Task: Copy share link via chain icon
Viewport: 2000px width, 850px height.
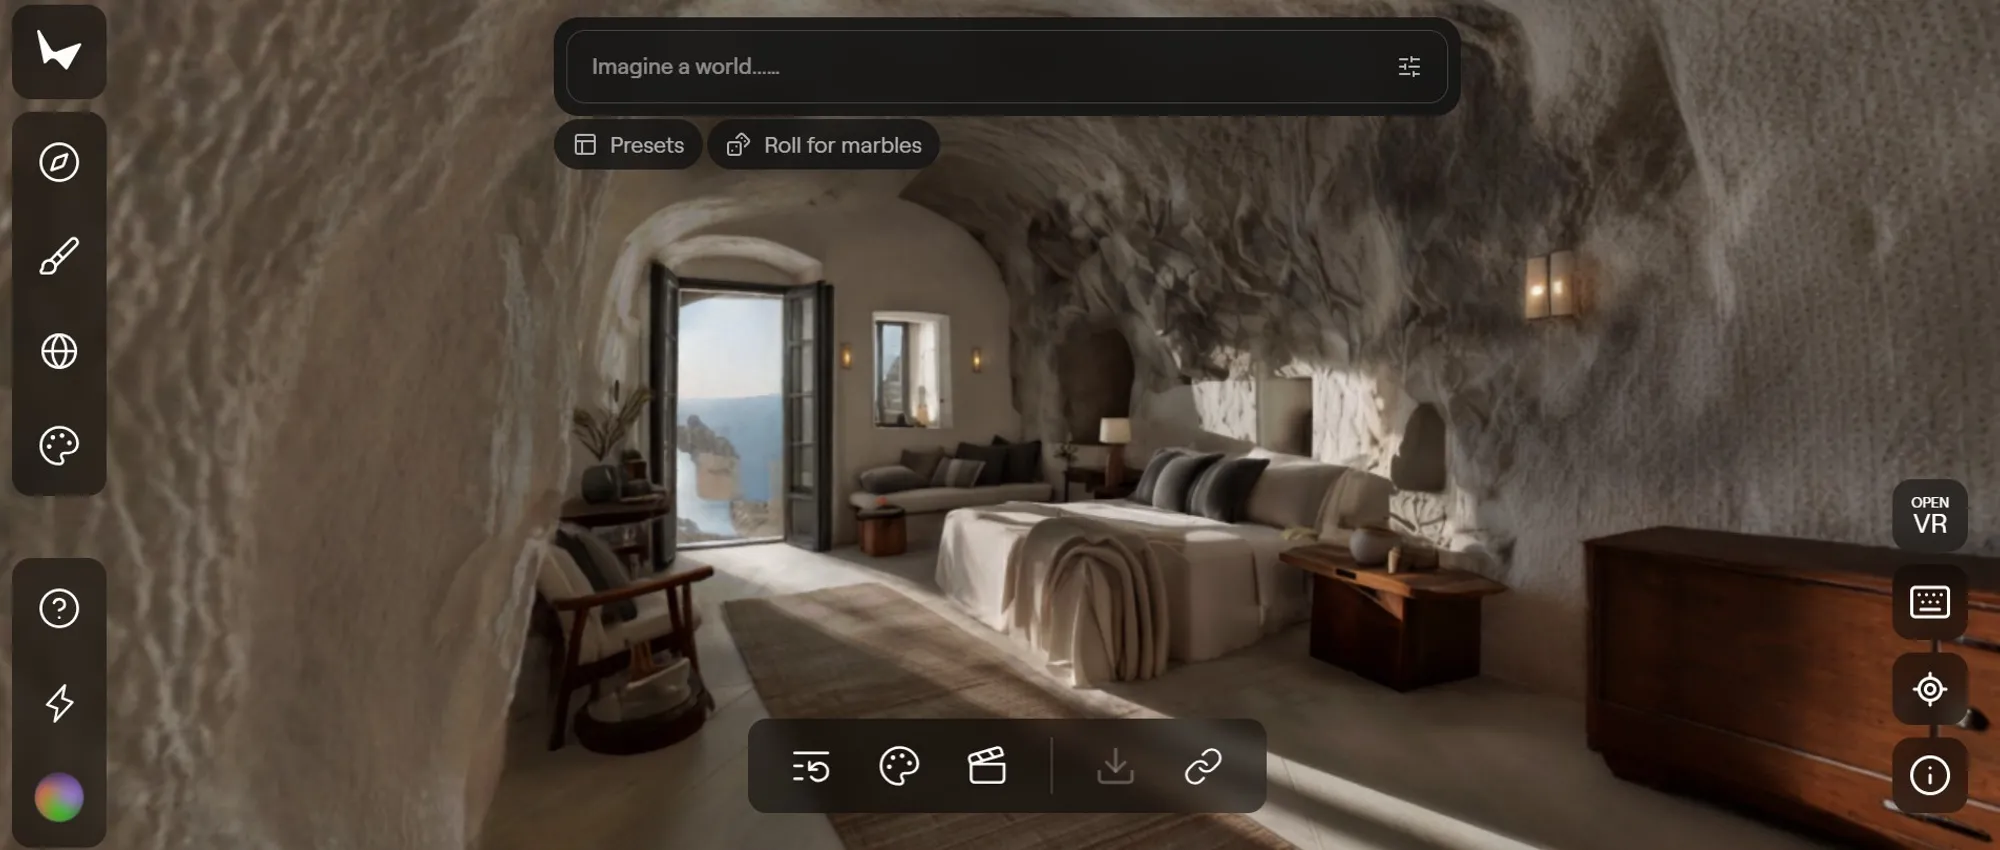Action: click(x=1203, y=767)
